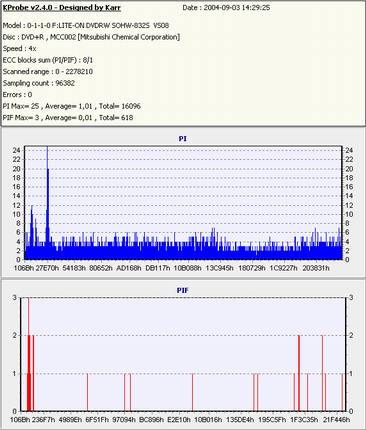Click the 27E70h axis label
This screenshot has width=366, height=430.
(x=47, y=268)
